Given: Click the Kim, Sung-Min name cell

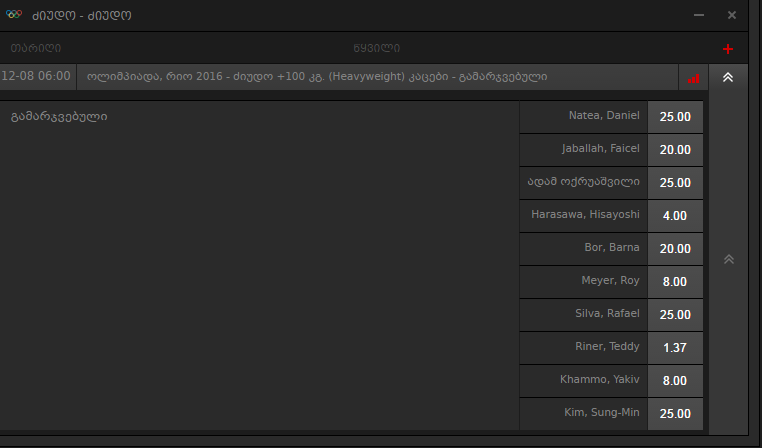Looking at the screenshot, I should [x=584, y=414].
